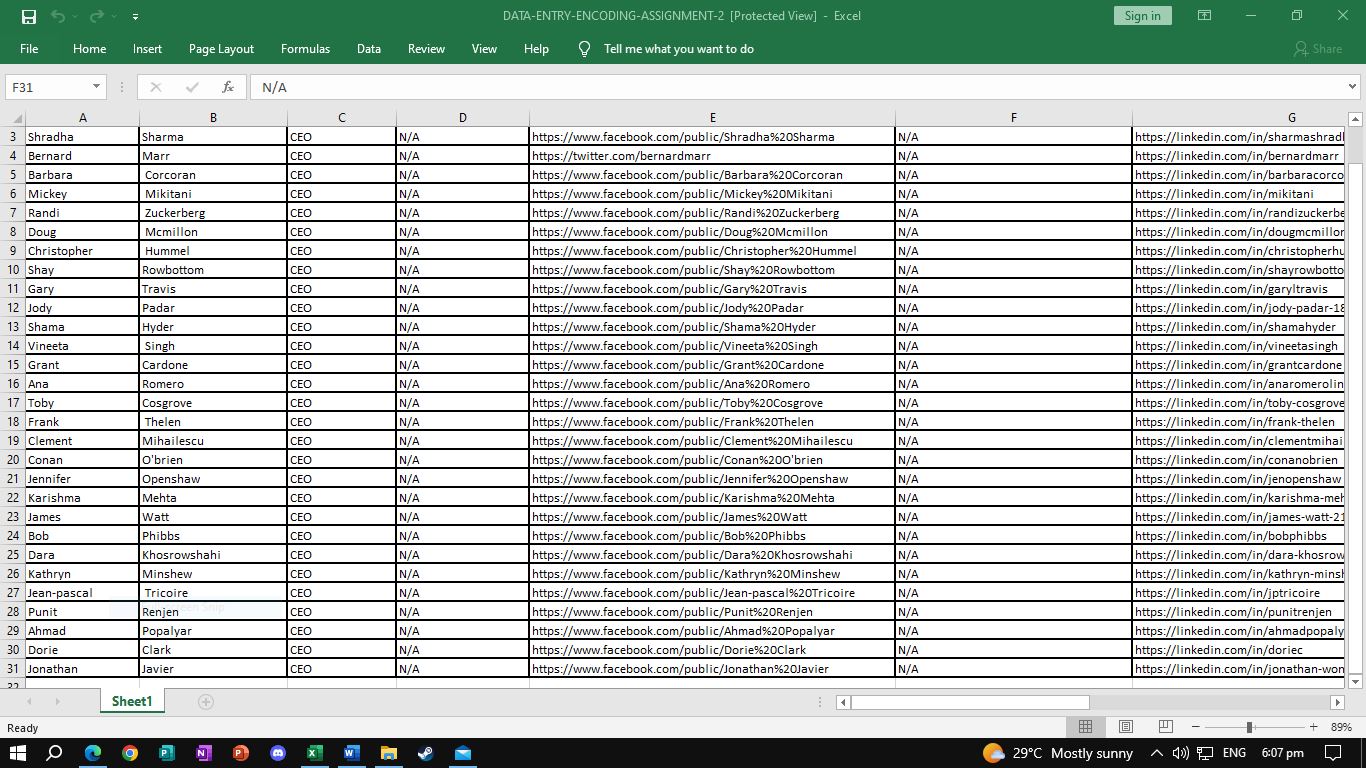Click the 89% zoom level button
The height and width of the screenshot is (768, 1366).
coord(1341,727)
